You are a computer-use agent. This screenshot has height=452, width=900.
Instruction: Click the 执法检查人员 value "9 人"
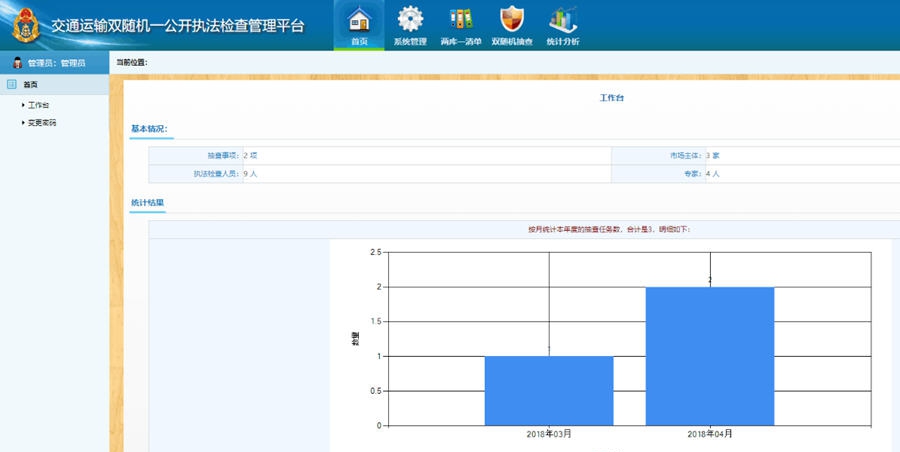pos(250,174)
